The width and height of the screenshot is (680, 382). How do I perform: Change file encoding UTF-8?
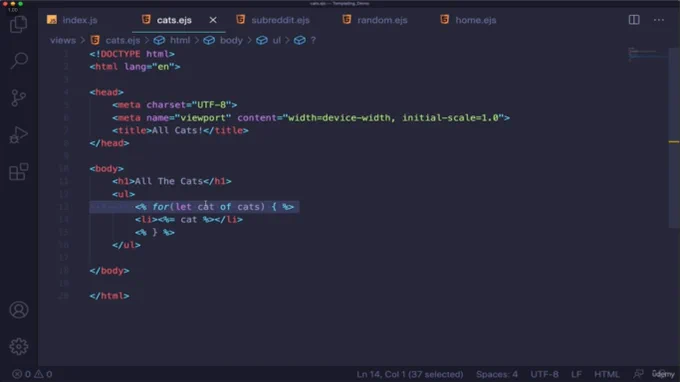coord(544,374)
